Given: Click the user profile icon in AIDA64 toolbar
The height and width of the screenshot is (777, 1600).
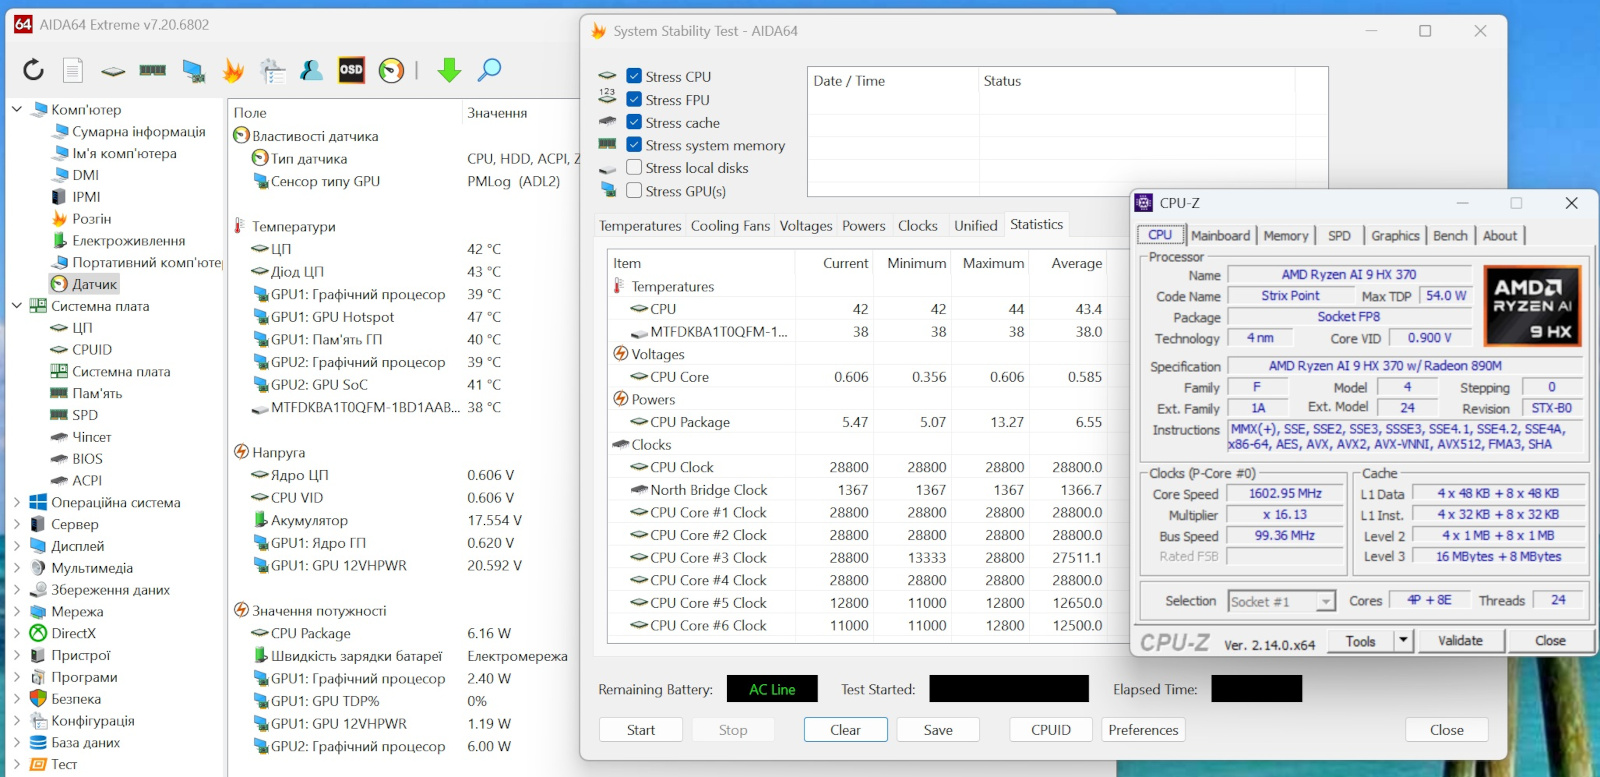Looking at the screenshot, I should (x=311, y=70).
